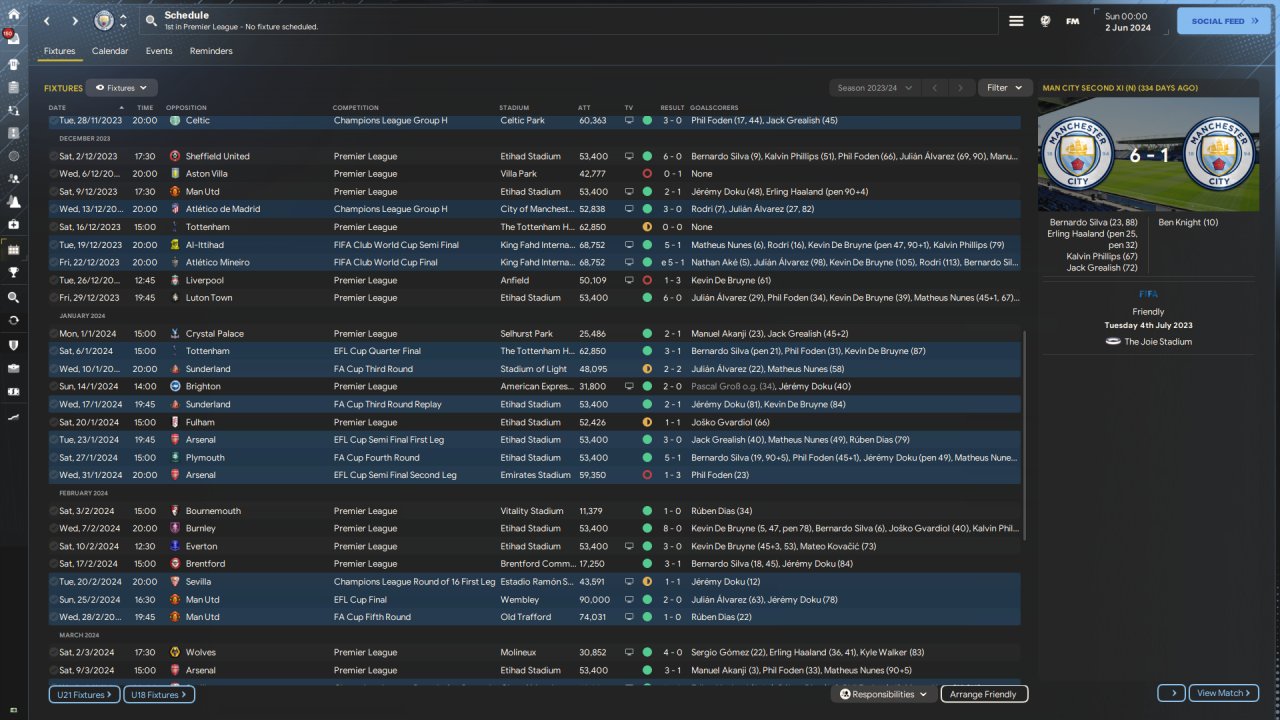The height and width of the screenshot is (720, 1280).
Task: Toggle the reminder circle for Sheffield United fixture
Action: coord(54,156)
